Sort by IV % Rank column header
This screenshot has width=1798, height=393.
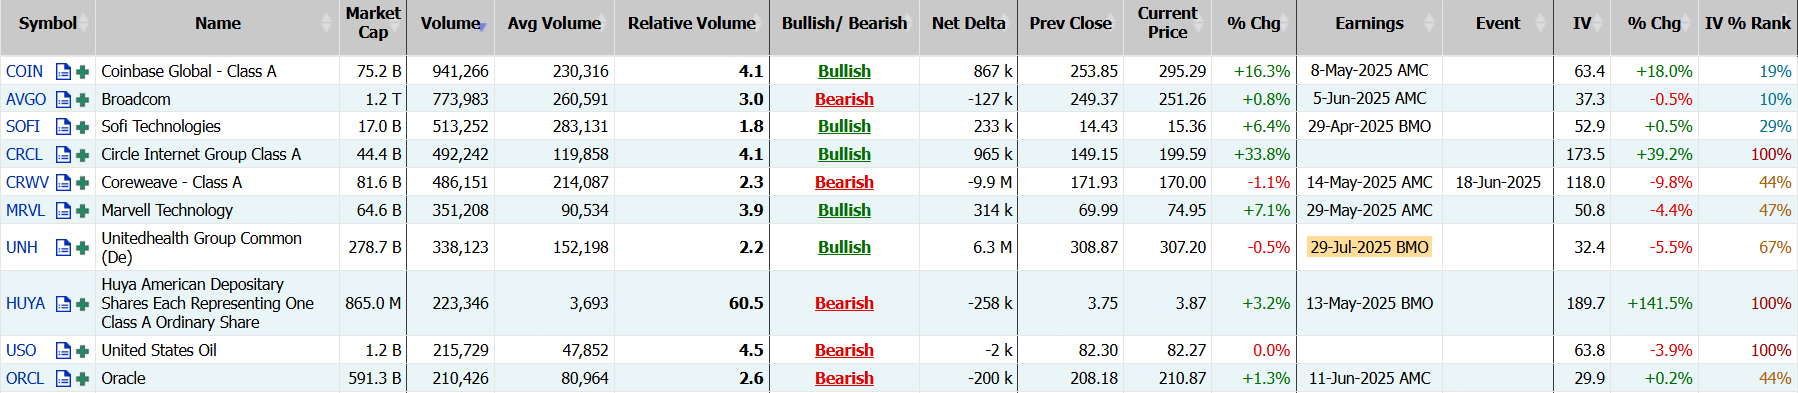pos(1747,23)
